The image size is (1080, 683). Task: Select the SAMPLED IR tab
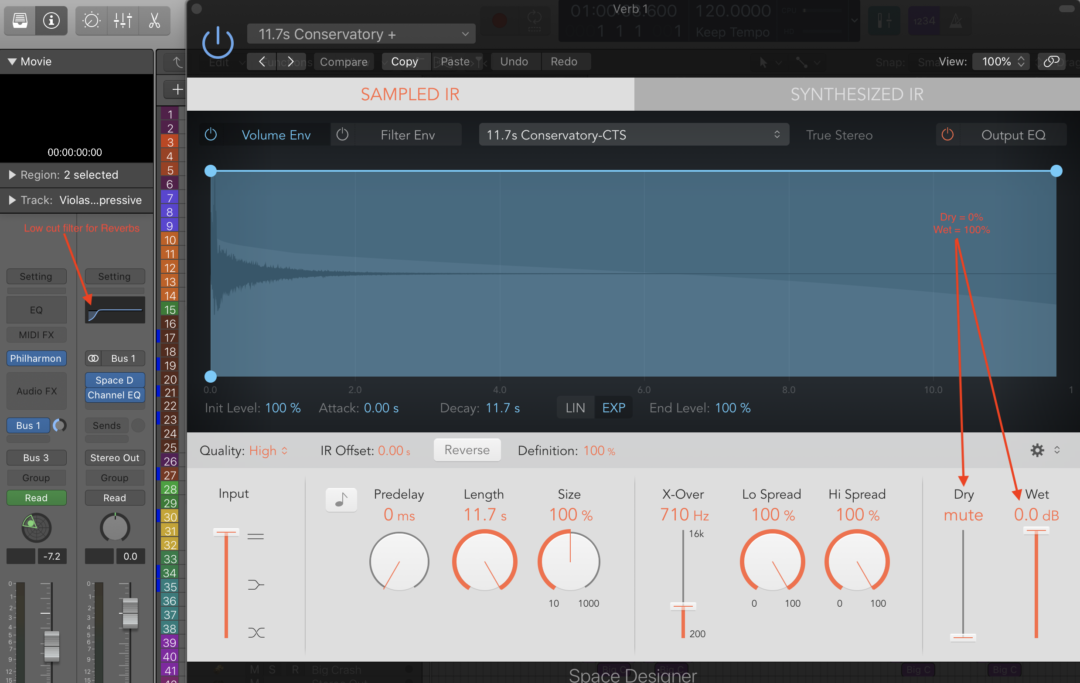[x=410, y=93]
